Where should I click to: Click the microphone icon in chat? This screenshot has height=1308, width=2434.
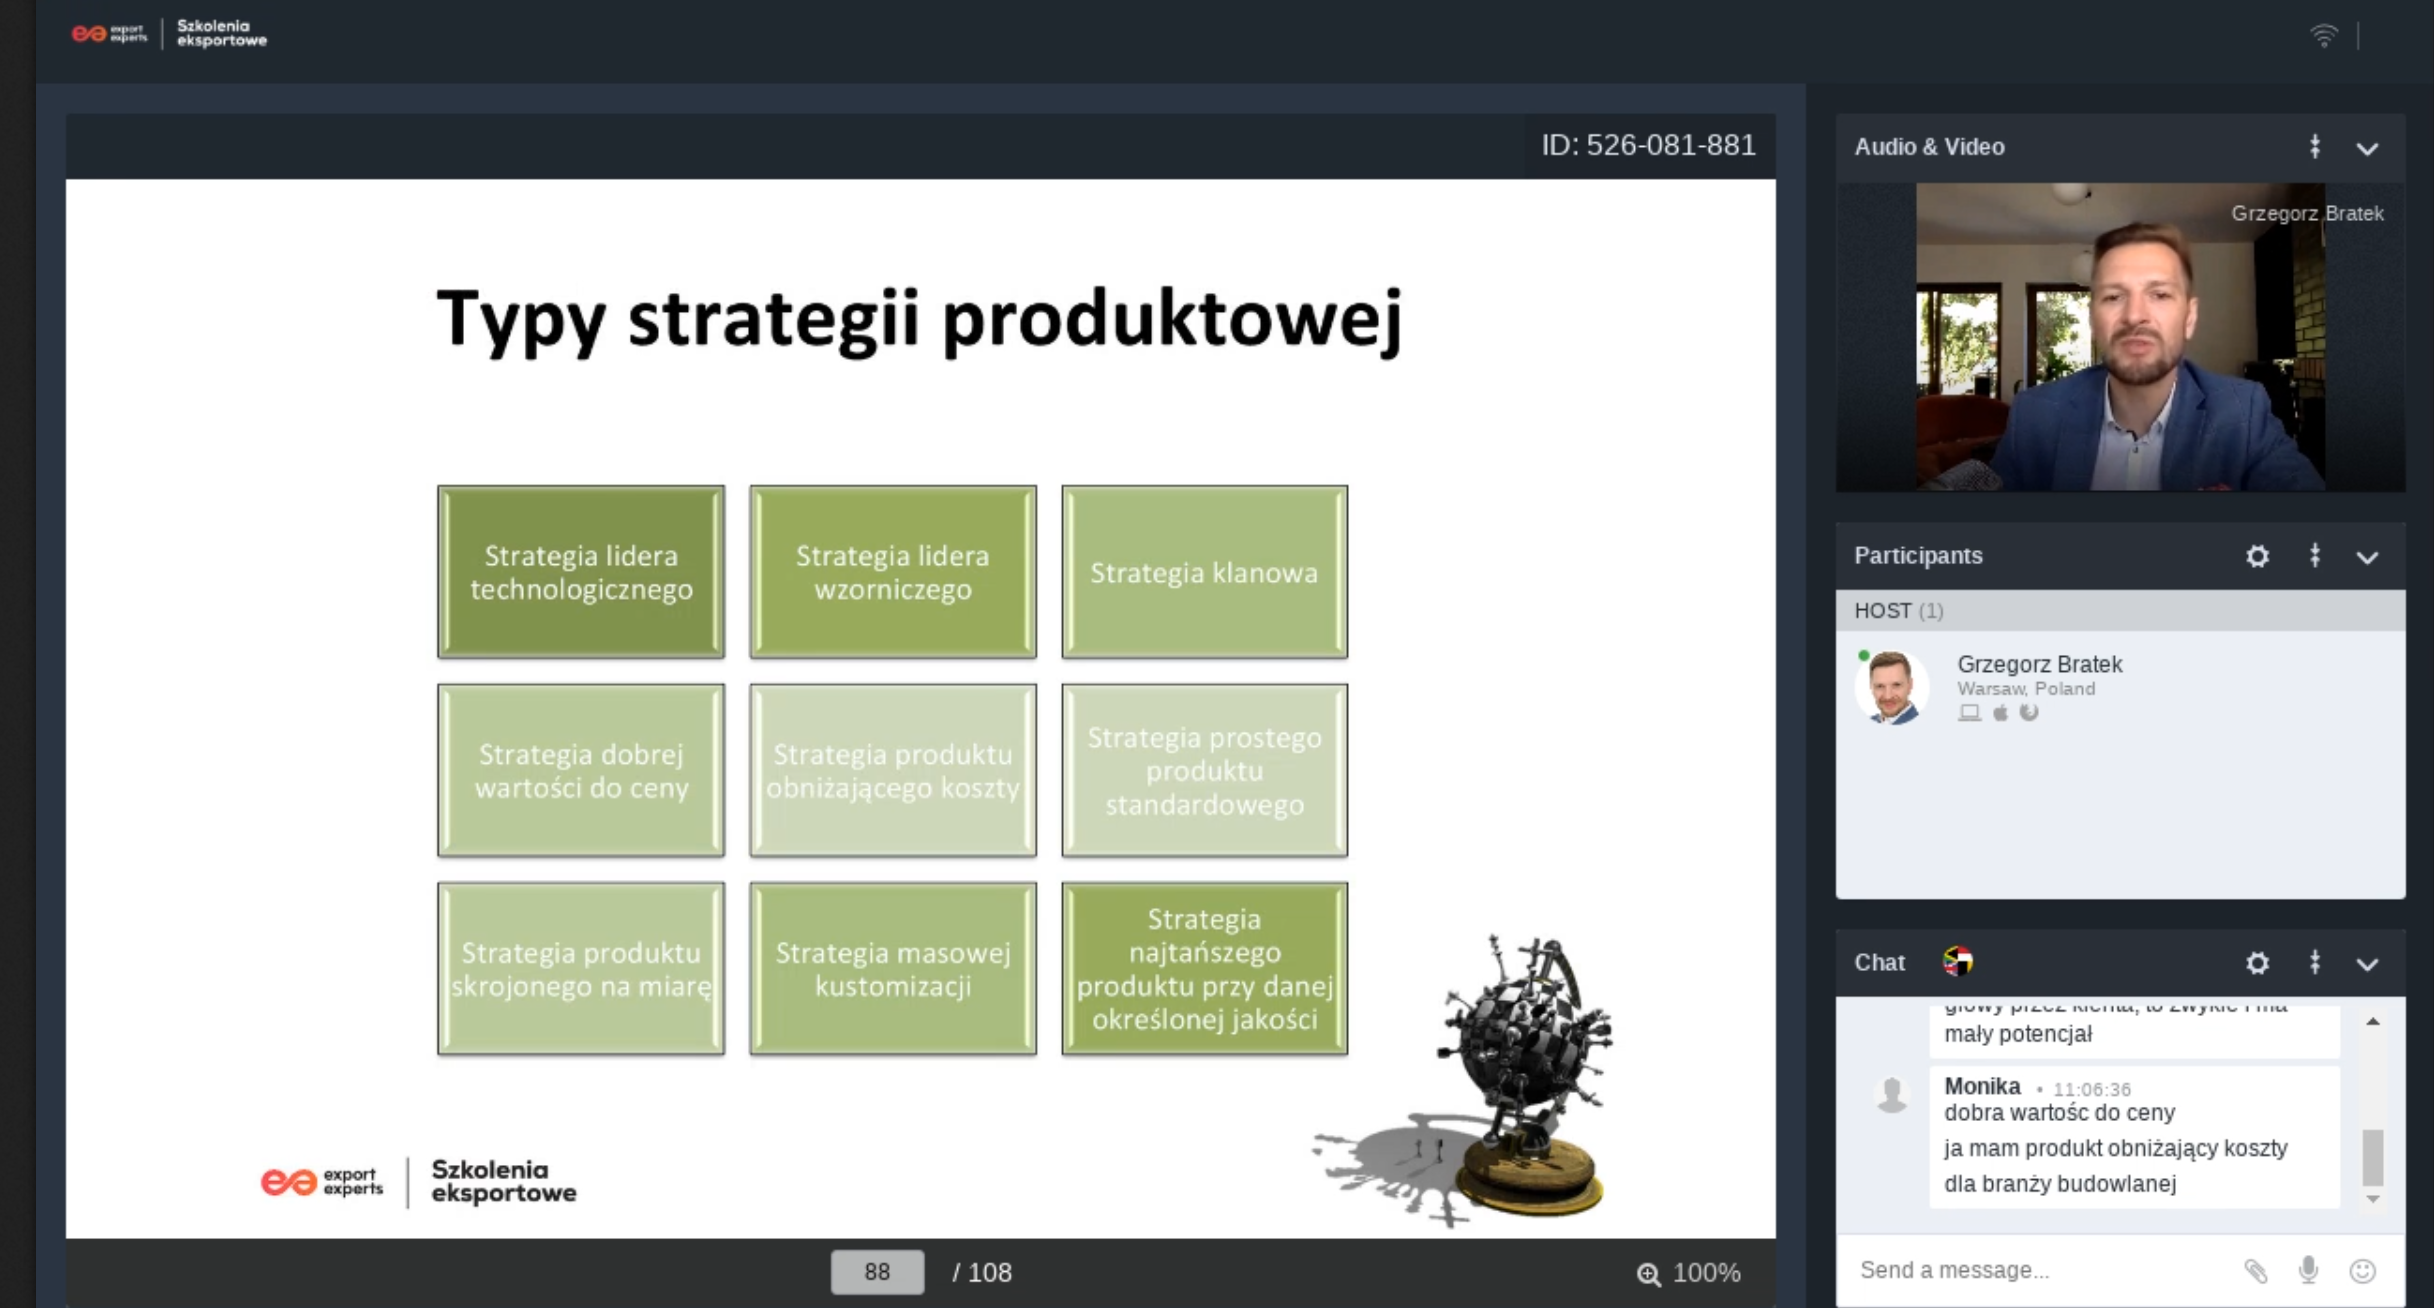pos(2308,1270)
